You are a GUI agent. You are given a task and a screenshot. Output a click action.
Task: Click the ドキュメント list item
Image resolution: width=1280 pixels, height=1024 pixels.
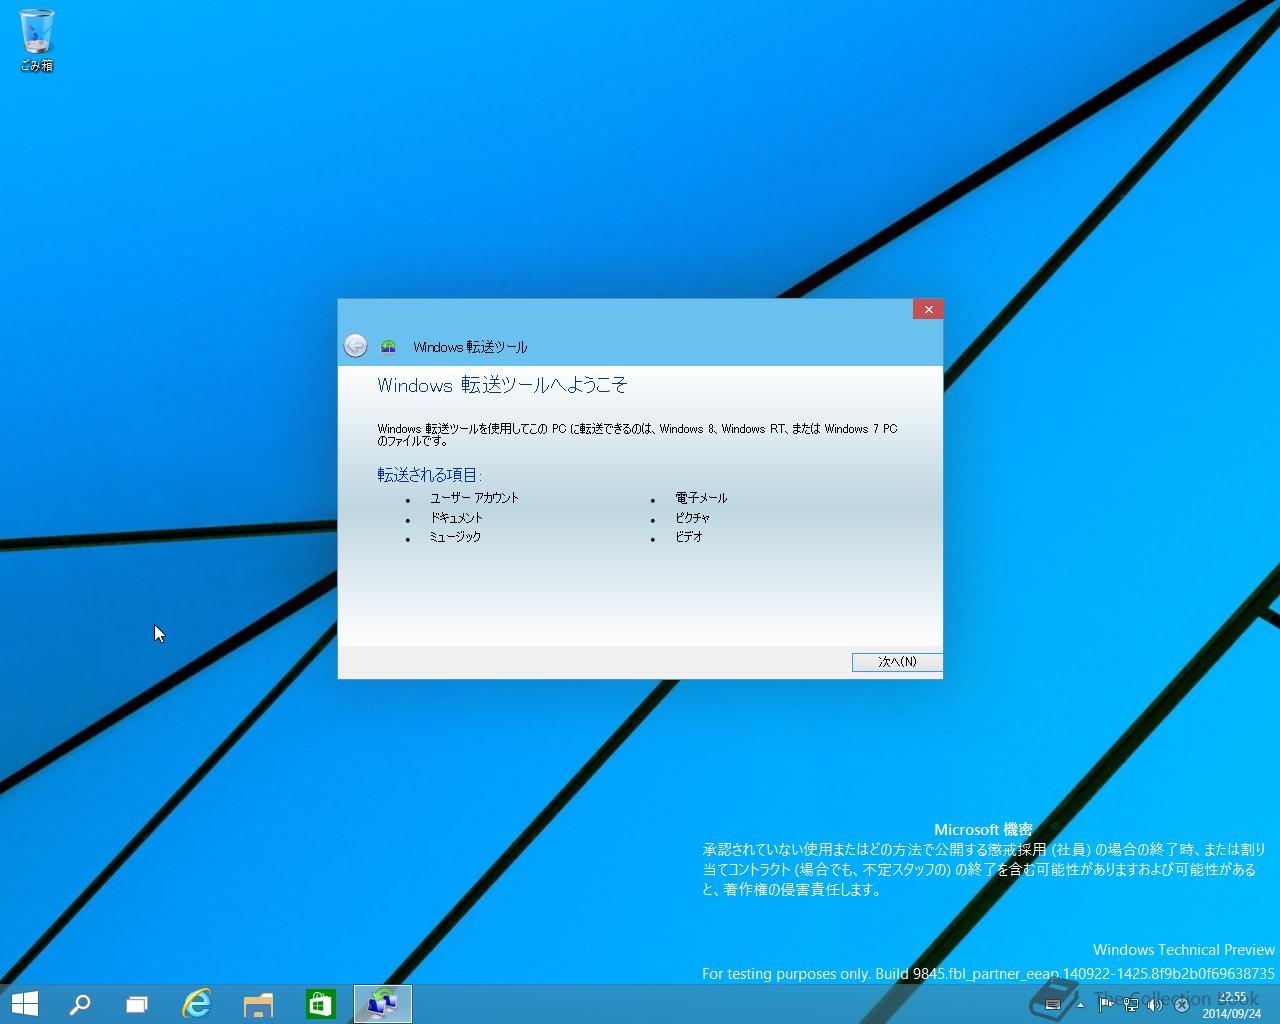(456, 518)
